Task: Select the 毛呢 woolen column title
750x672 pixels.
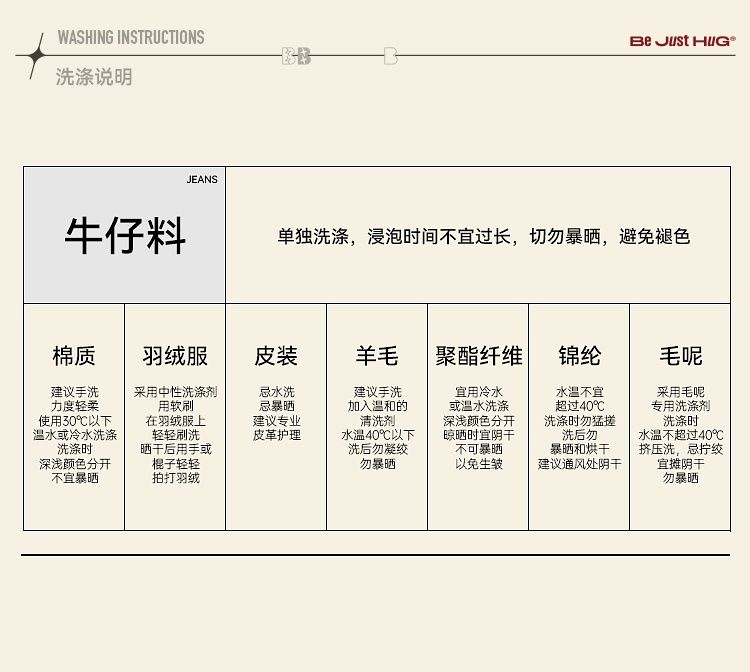Action: pyautogui.click(x=680, y=356)
